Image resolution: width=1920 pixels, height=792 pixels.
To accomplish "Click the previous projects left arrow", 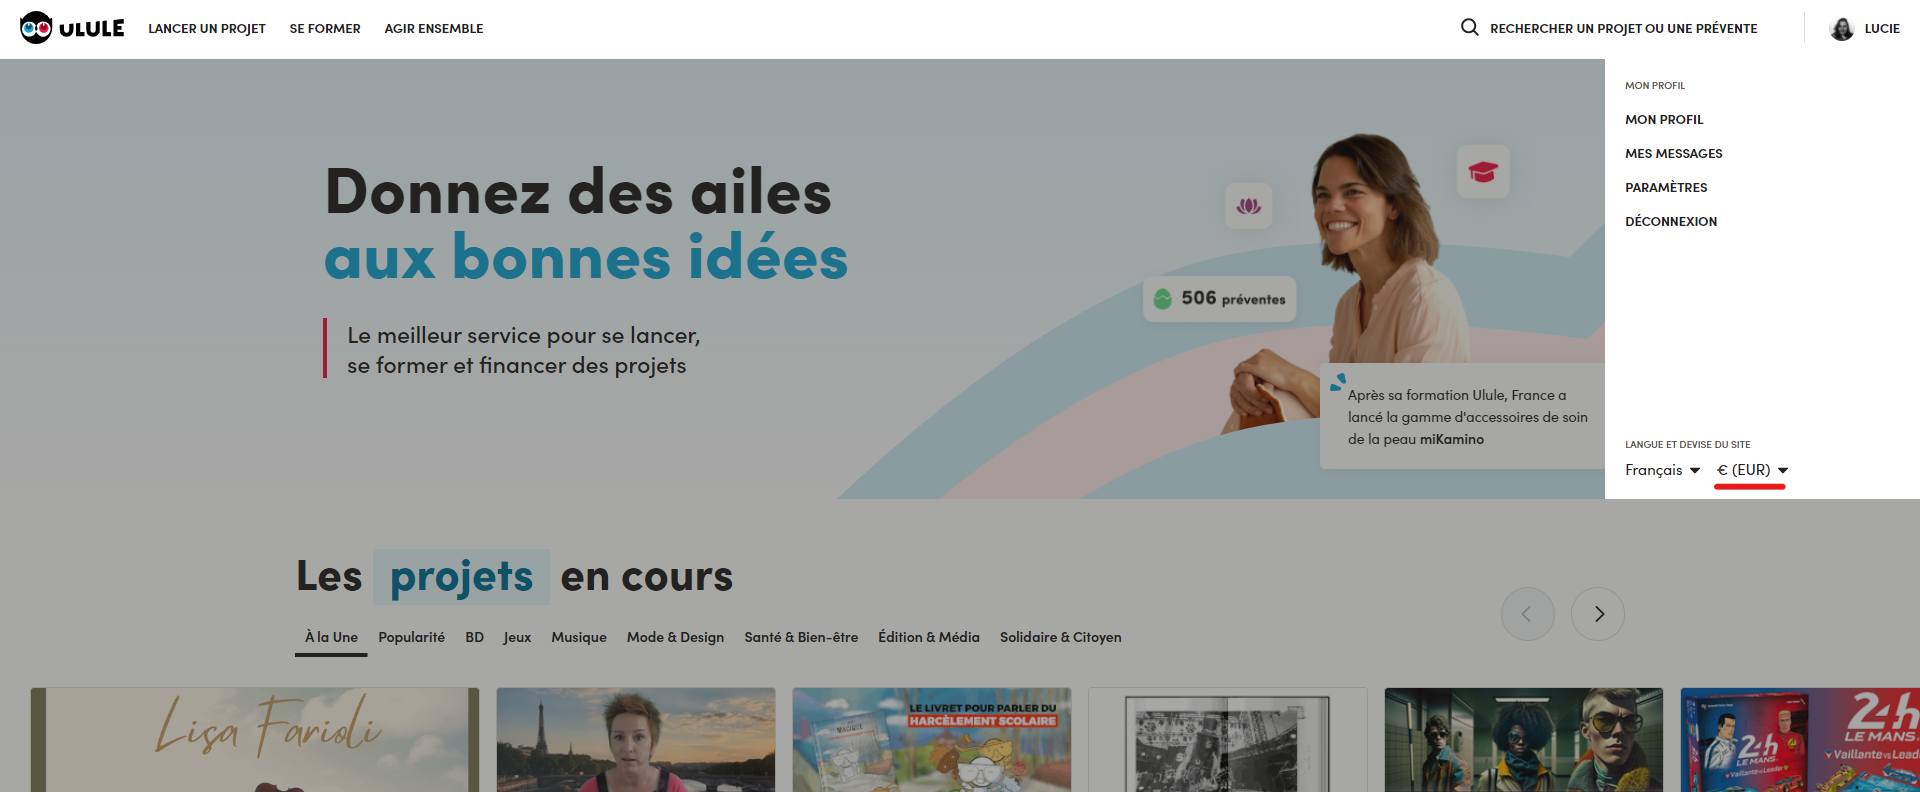I will pos(1527,614).
